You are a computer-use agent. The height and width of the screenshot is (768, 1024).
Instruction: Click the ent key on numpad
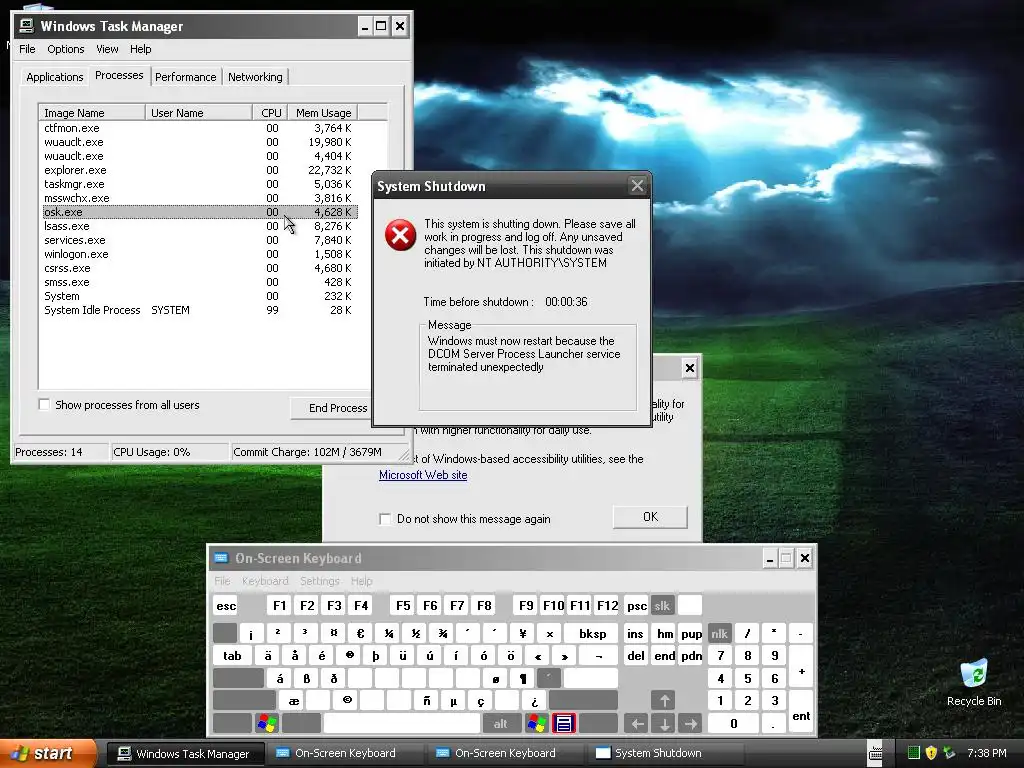tap(801, 712)
